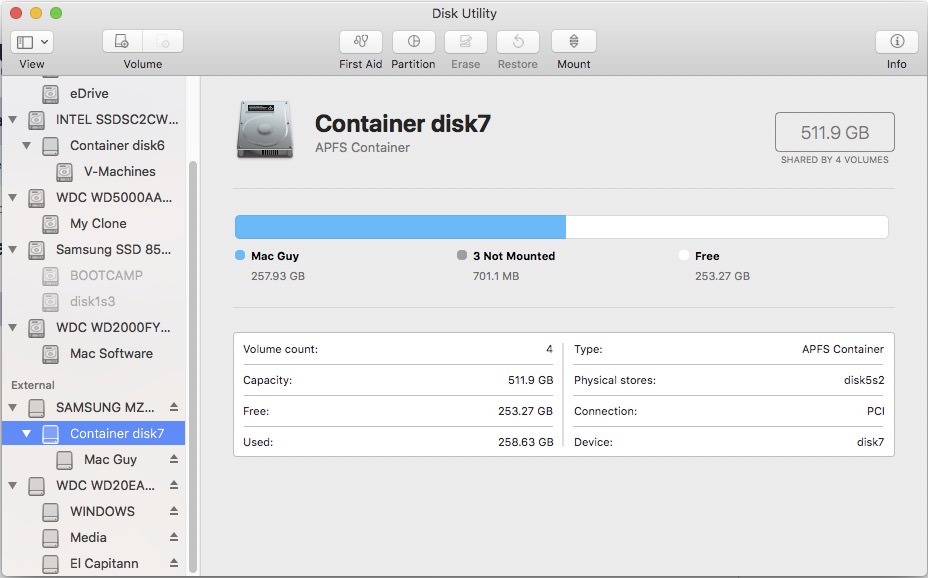Click the Erase toolbar icon

(x=466, y=41)
